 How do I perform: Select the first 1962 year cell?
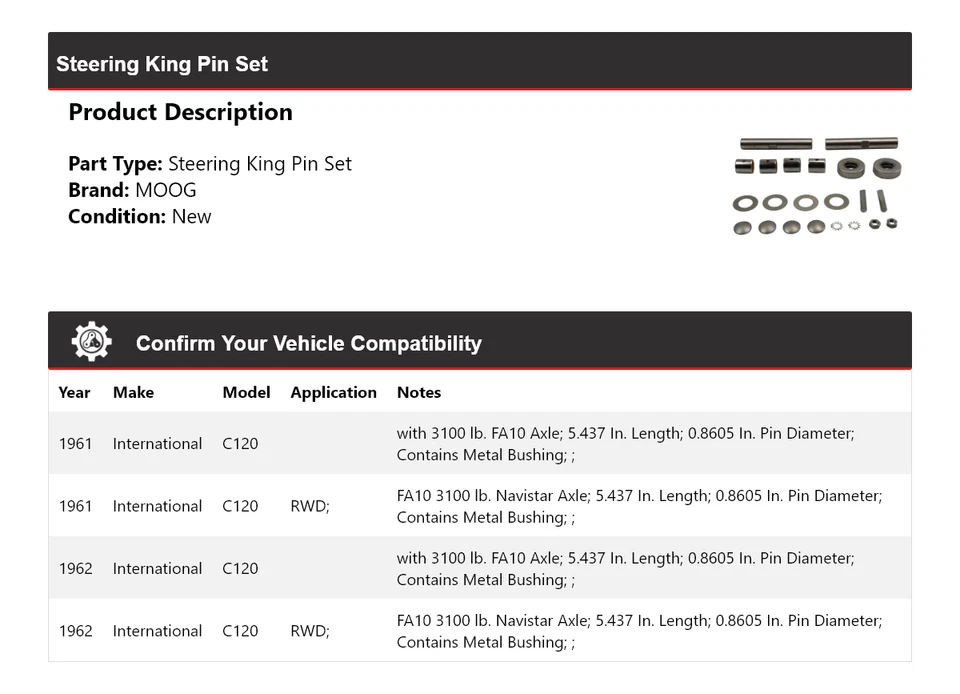pyautogui.click(x=75, y=568)
